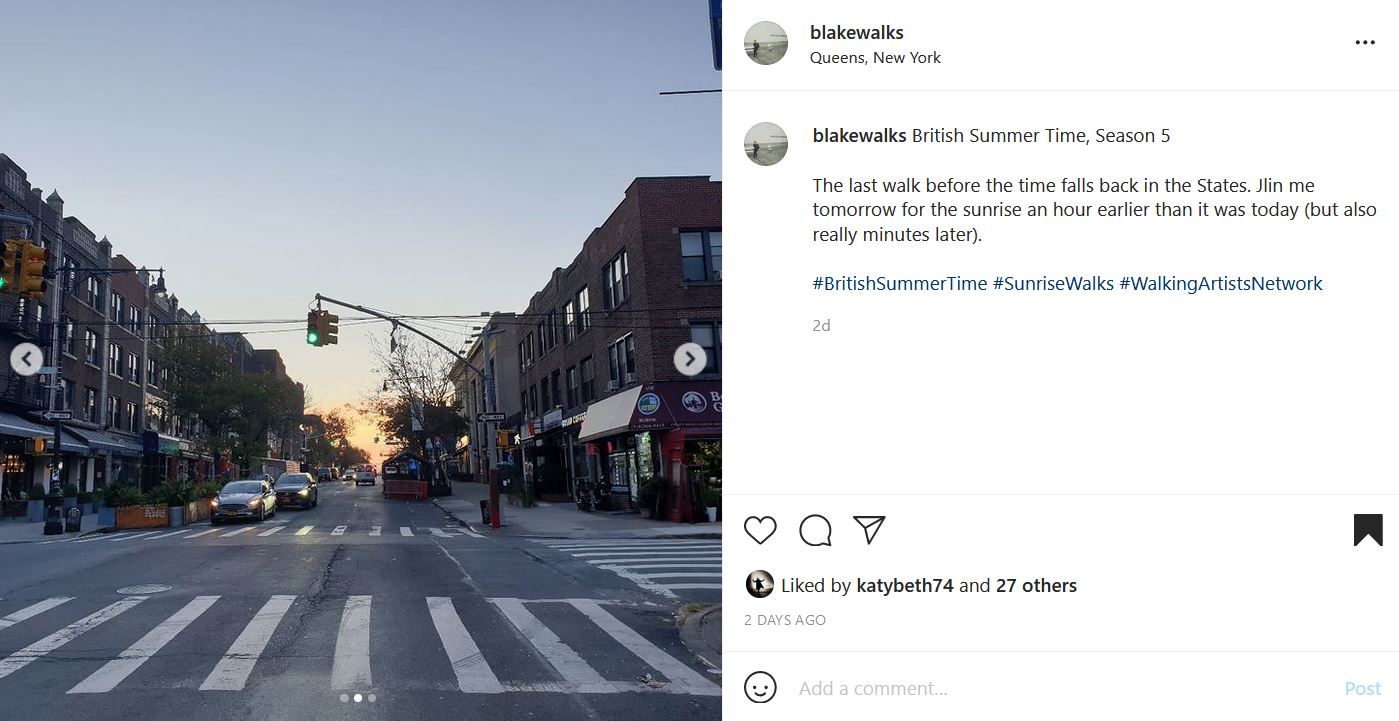Screen dimensions: 1399x721
Task: View the Queens, New York location page
Action: (875, 57)
